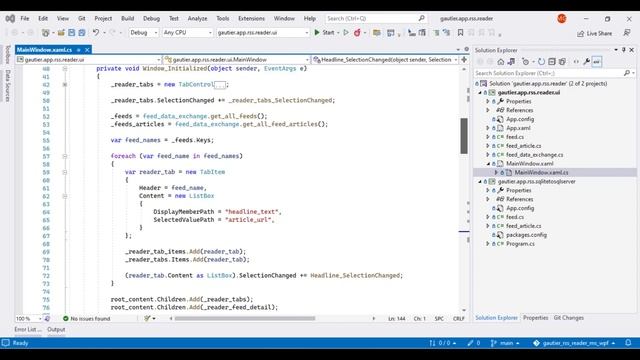The height and width of the screenshot is (360, 640).
Task: Click the Open File folder icon
Action: [61, 33]
